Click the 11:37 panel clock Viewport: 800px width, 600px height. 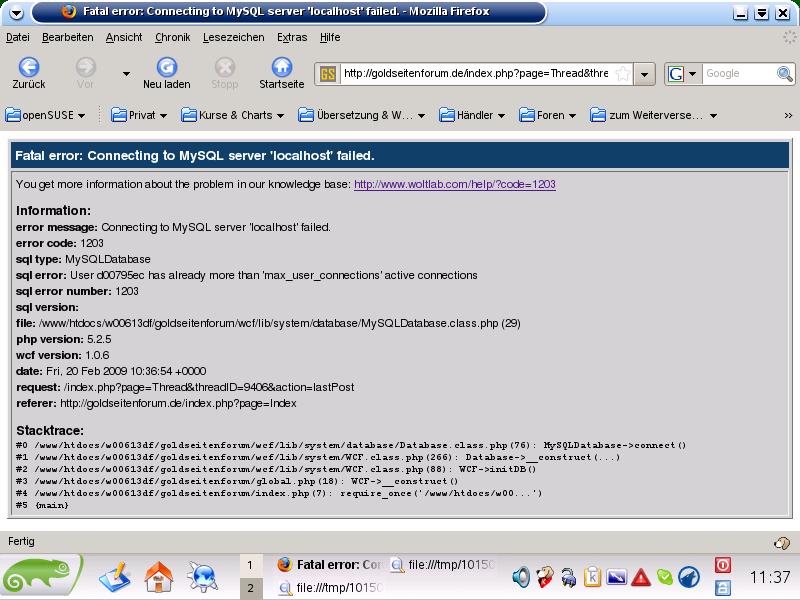769,578
